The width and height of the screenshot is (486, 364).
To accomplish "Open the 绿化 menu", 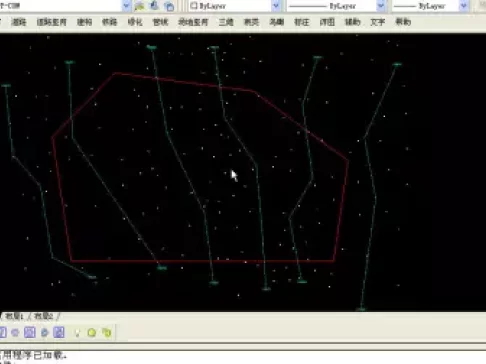I will coord(135,22).
